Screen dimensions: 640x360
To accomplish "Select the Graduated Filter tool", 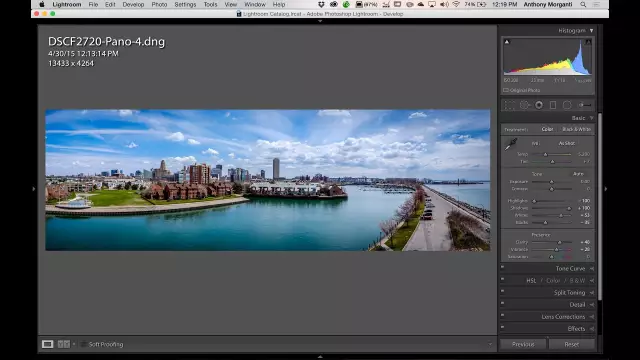I will [553, 105].
